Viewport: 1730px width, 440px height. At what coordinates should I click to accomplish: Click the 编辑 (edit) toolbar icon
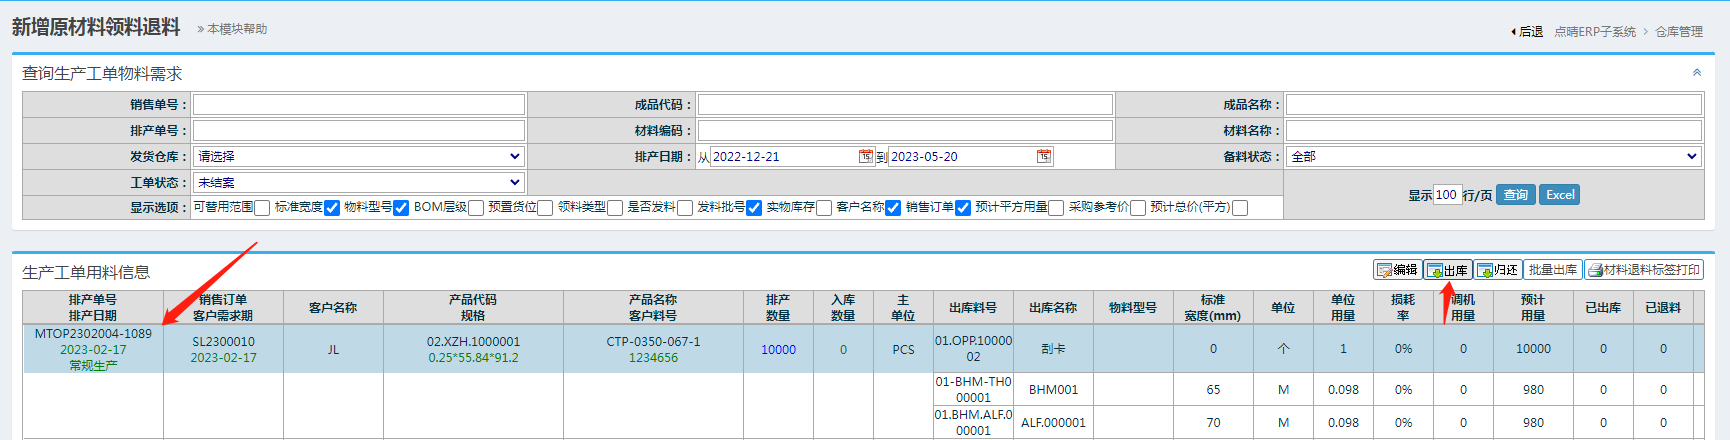click(1385, 270)
